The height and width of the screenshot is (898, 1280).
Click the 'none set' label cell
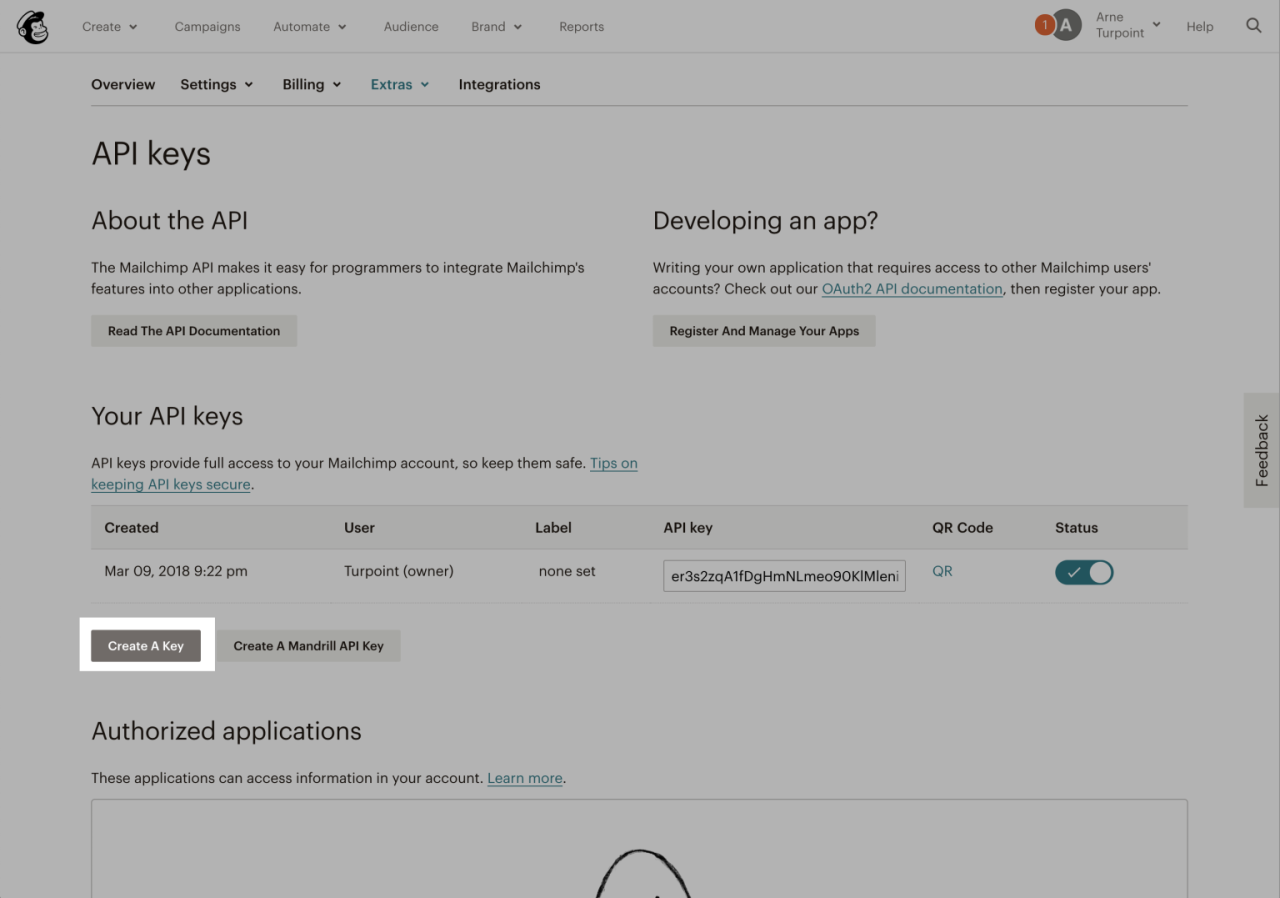click(567, 571)
